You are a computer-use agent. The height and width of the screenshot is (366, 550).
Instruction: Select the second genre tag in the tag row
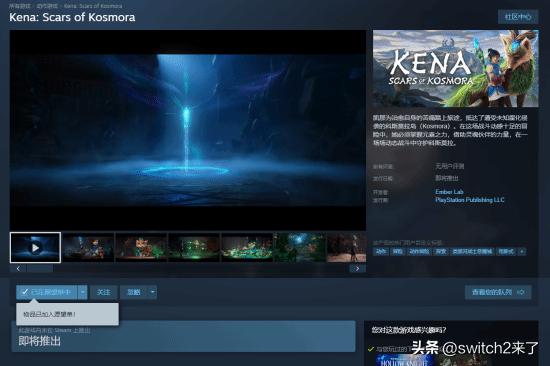click(397, 251)
